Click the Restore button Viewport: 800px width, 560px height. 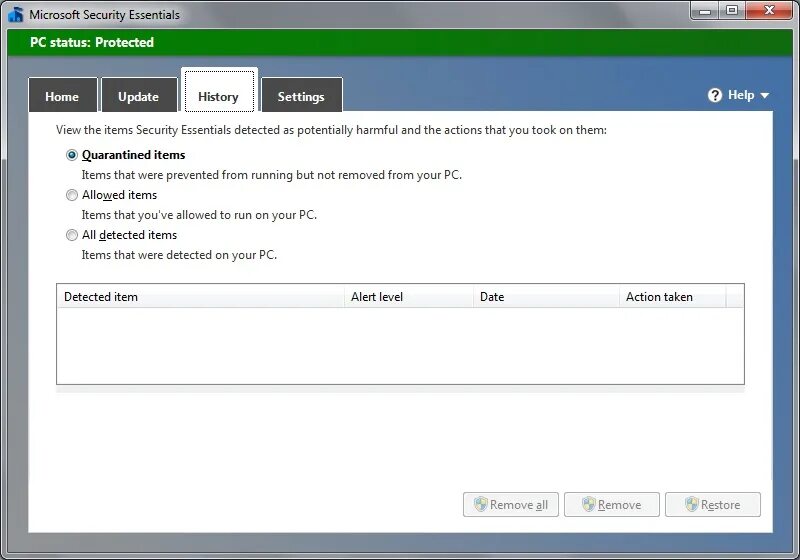(713, 504)
